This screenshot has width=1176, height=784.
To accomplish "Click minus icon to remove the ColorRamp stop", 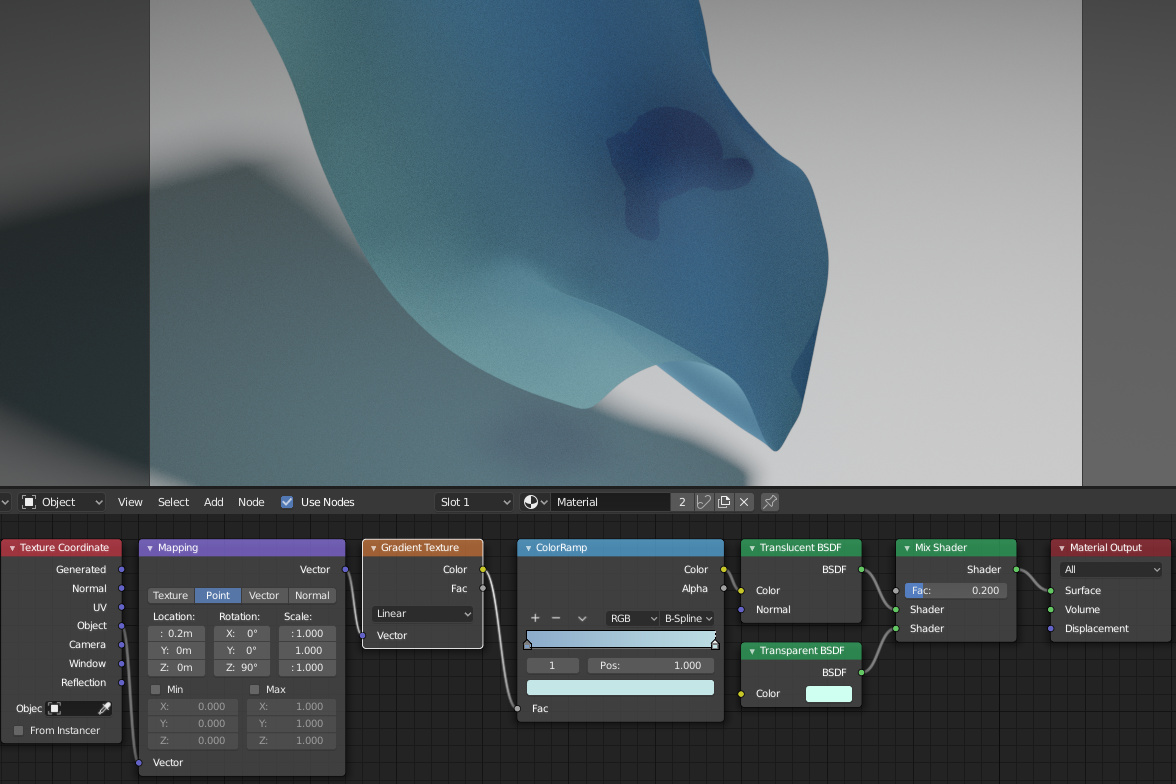I will pos(558,618).
